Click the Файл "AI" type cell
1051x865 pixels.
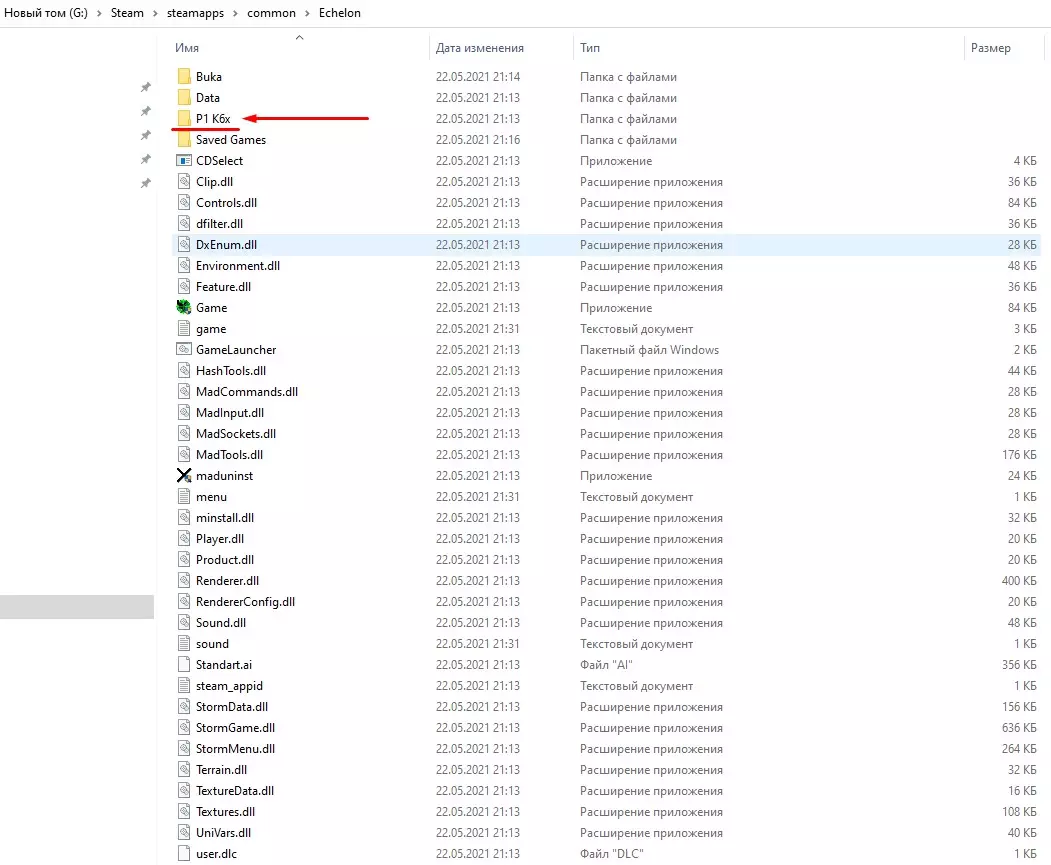(606, 665)
